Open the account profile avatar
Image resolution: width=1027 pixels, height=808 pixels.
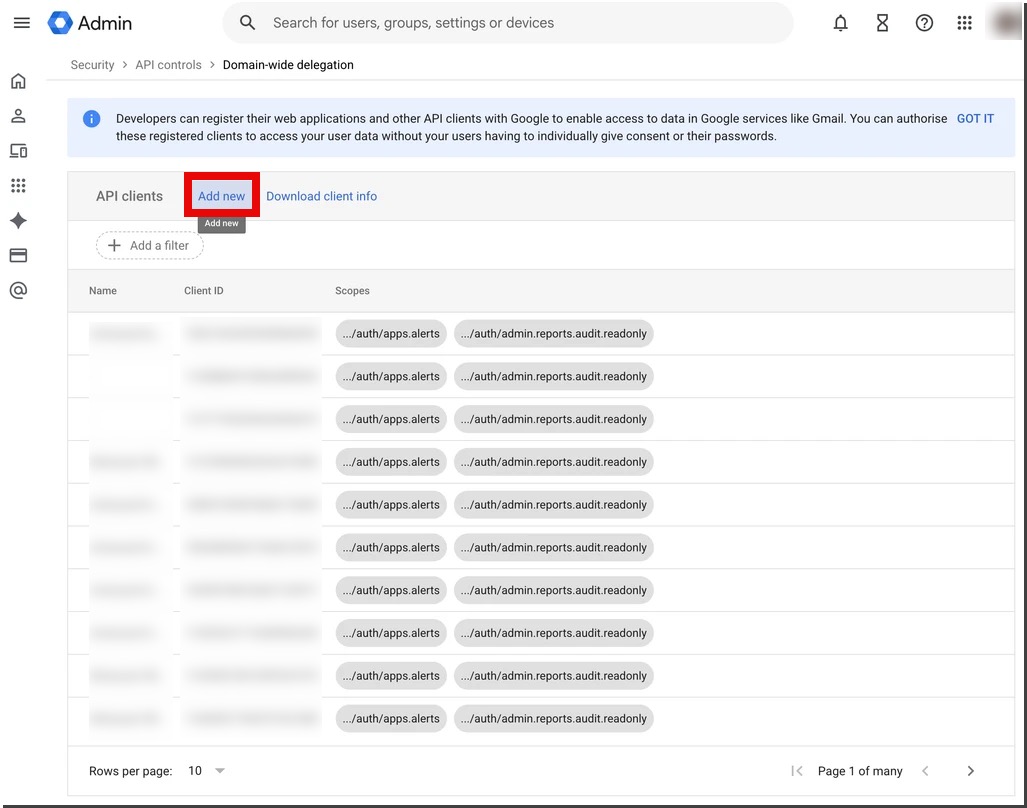tap(1005, 23)
